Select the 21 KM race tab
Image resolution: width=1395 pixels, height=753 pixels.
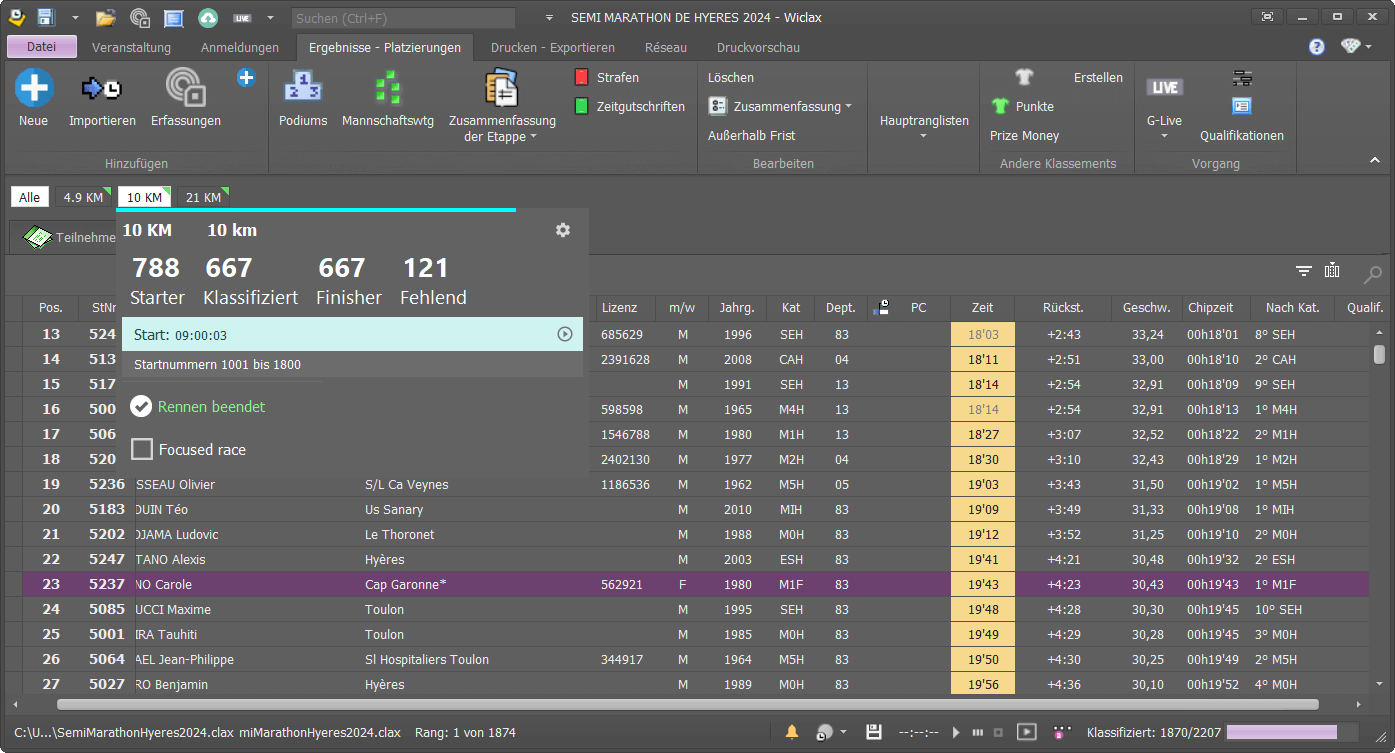[x=203, y=197]
